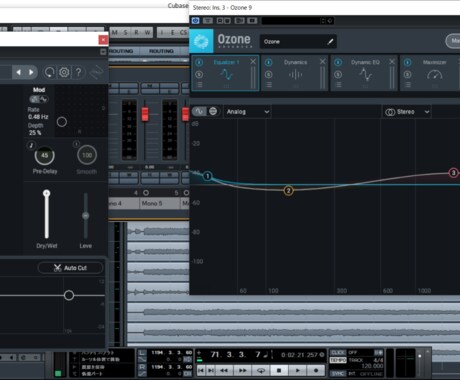
Task: Click the EQ curve view icon
Action: (x=199, y=111)
